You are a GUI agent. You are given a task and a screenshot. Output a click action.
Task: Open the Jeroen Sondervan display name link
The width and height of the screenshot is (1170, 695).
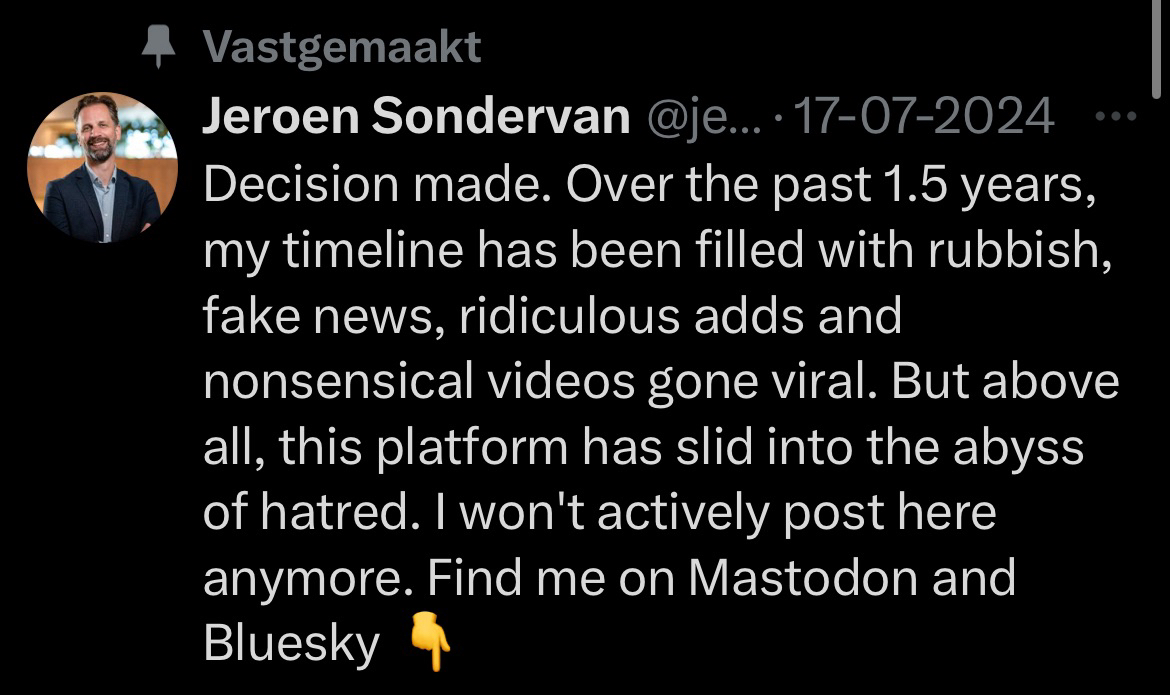[x=415, y=119]
